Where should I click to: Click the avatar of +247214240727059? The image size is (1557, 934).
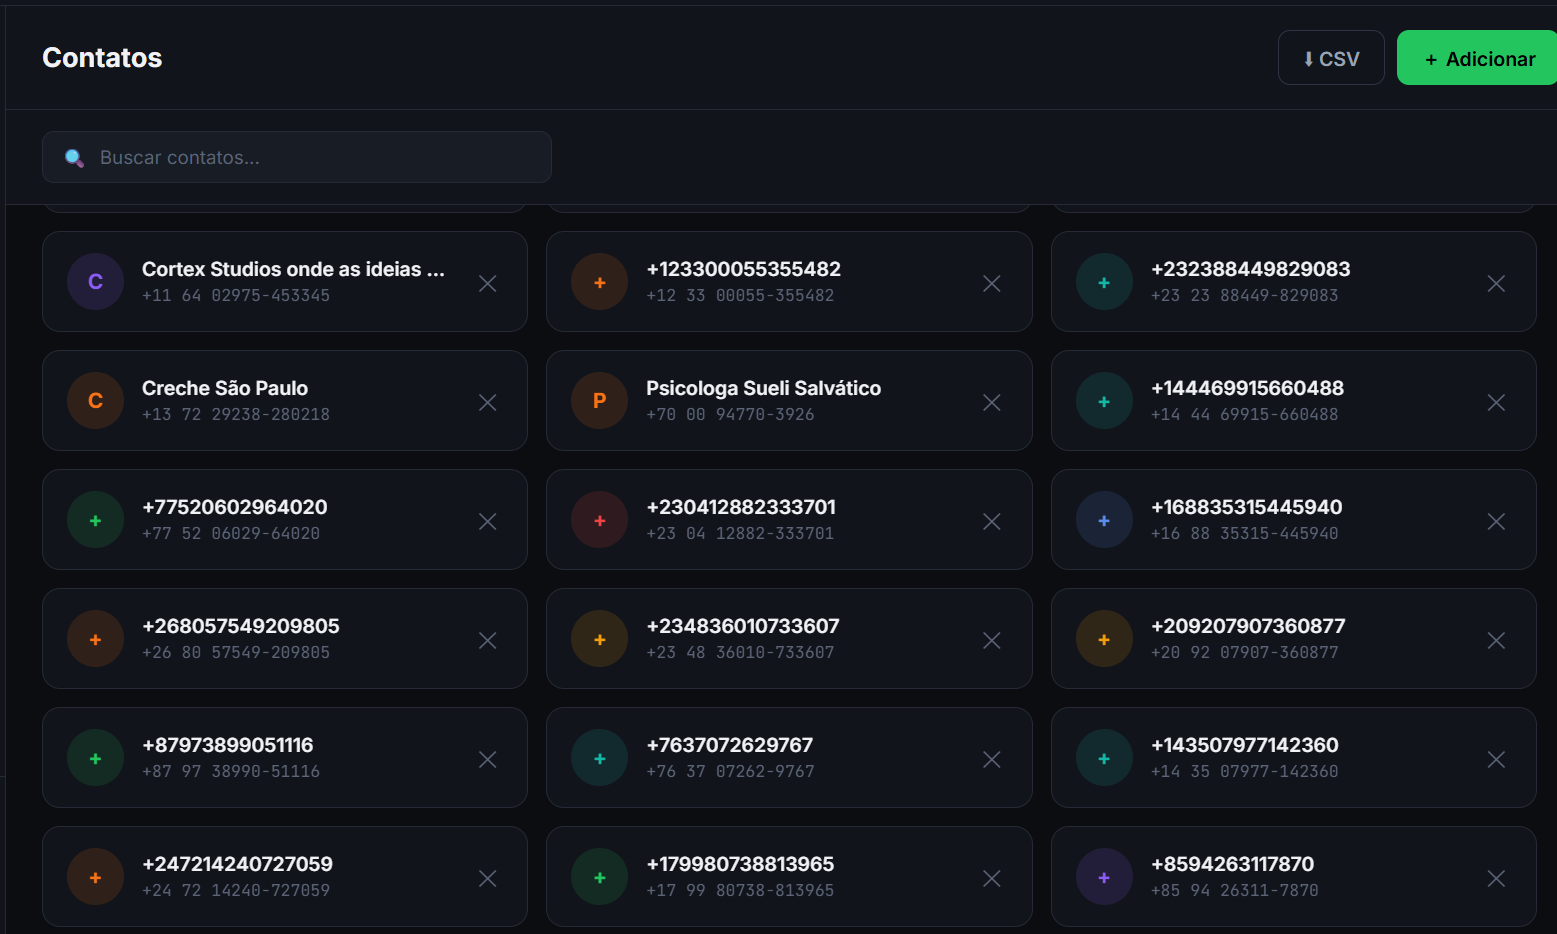pos(95,876)
